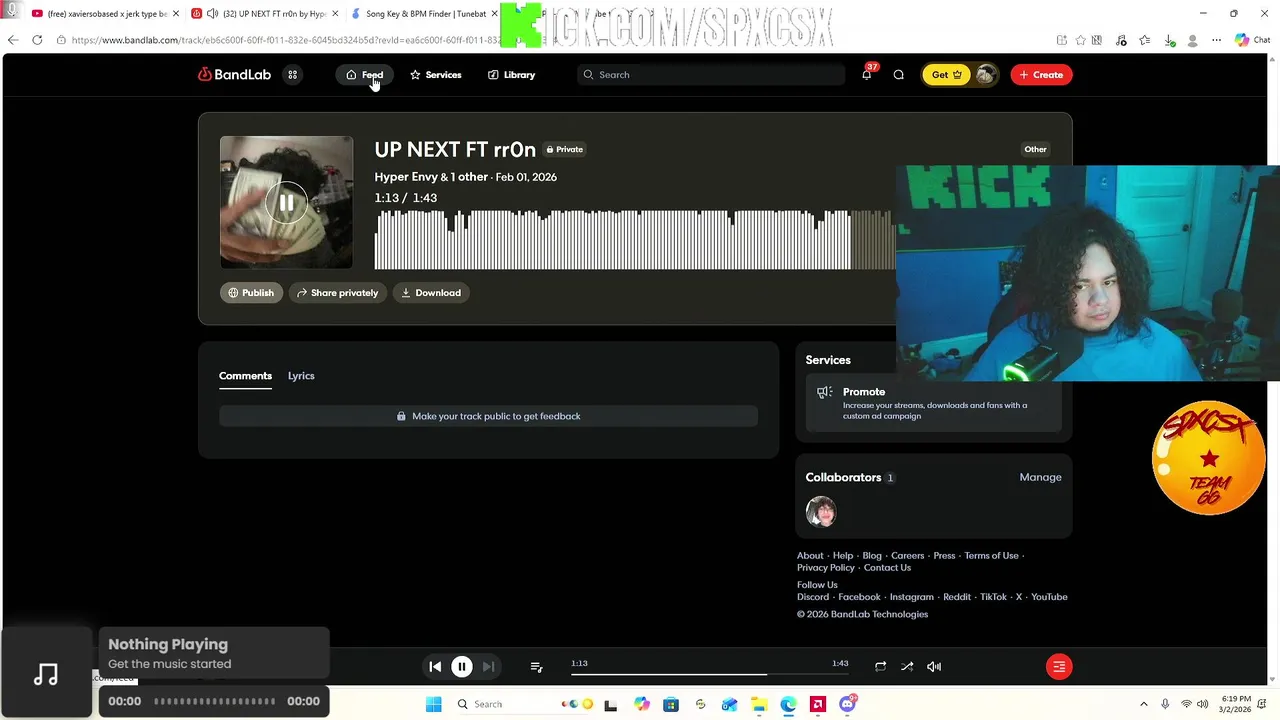Toggle shuffle in the player bar
1280x720 pixels.
[x=907, y=666]
